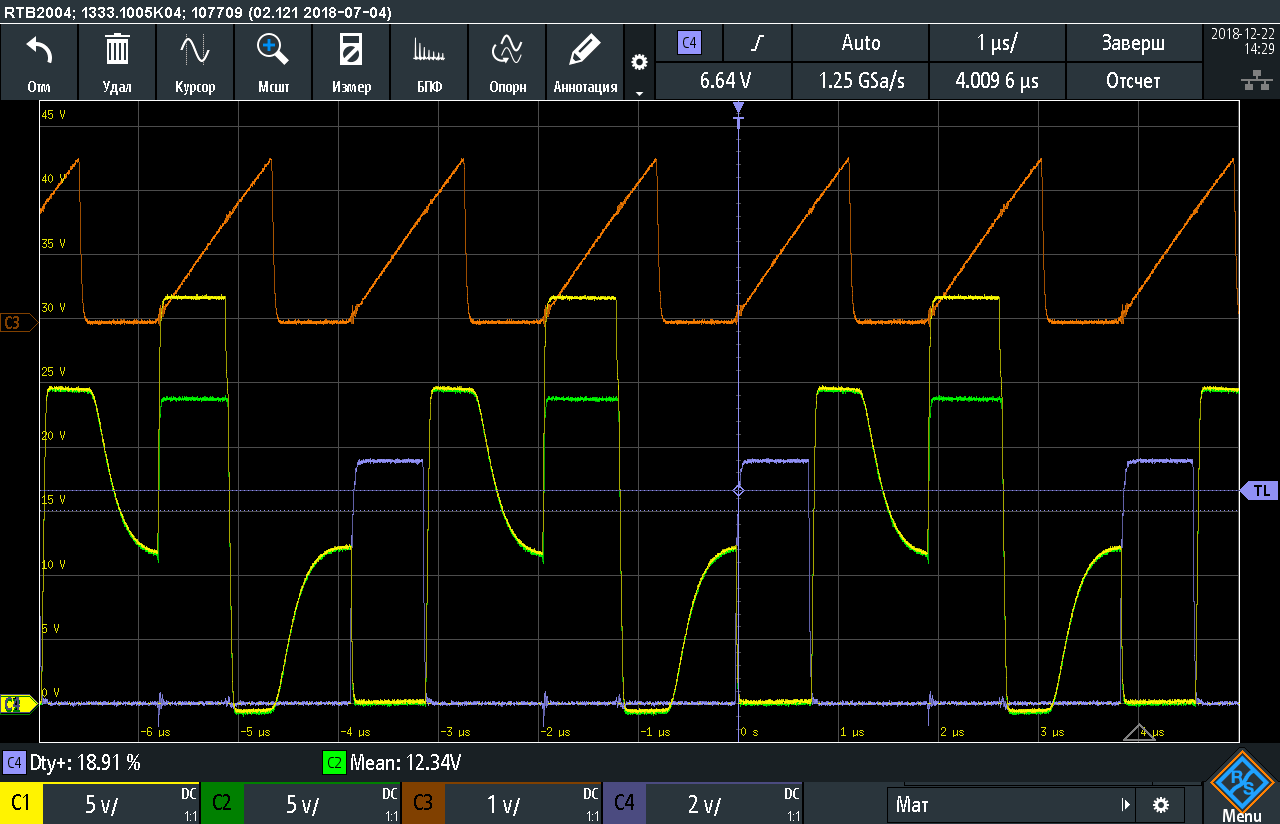Tap the Delete (Удал) trash icon
Screen dimensions: 1280x824
(117, 62)
